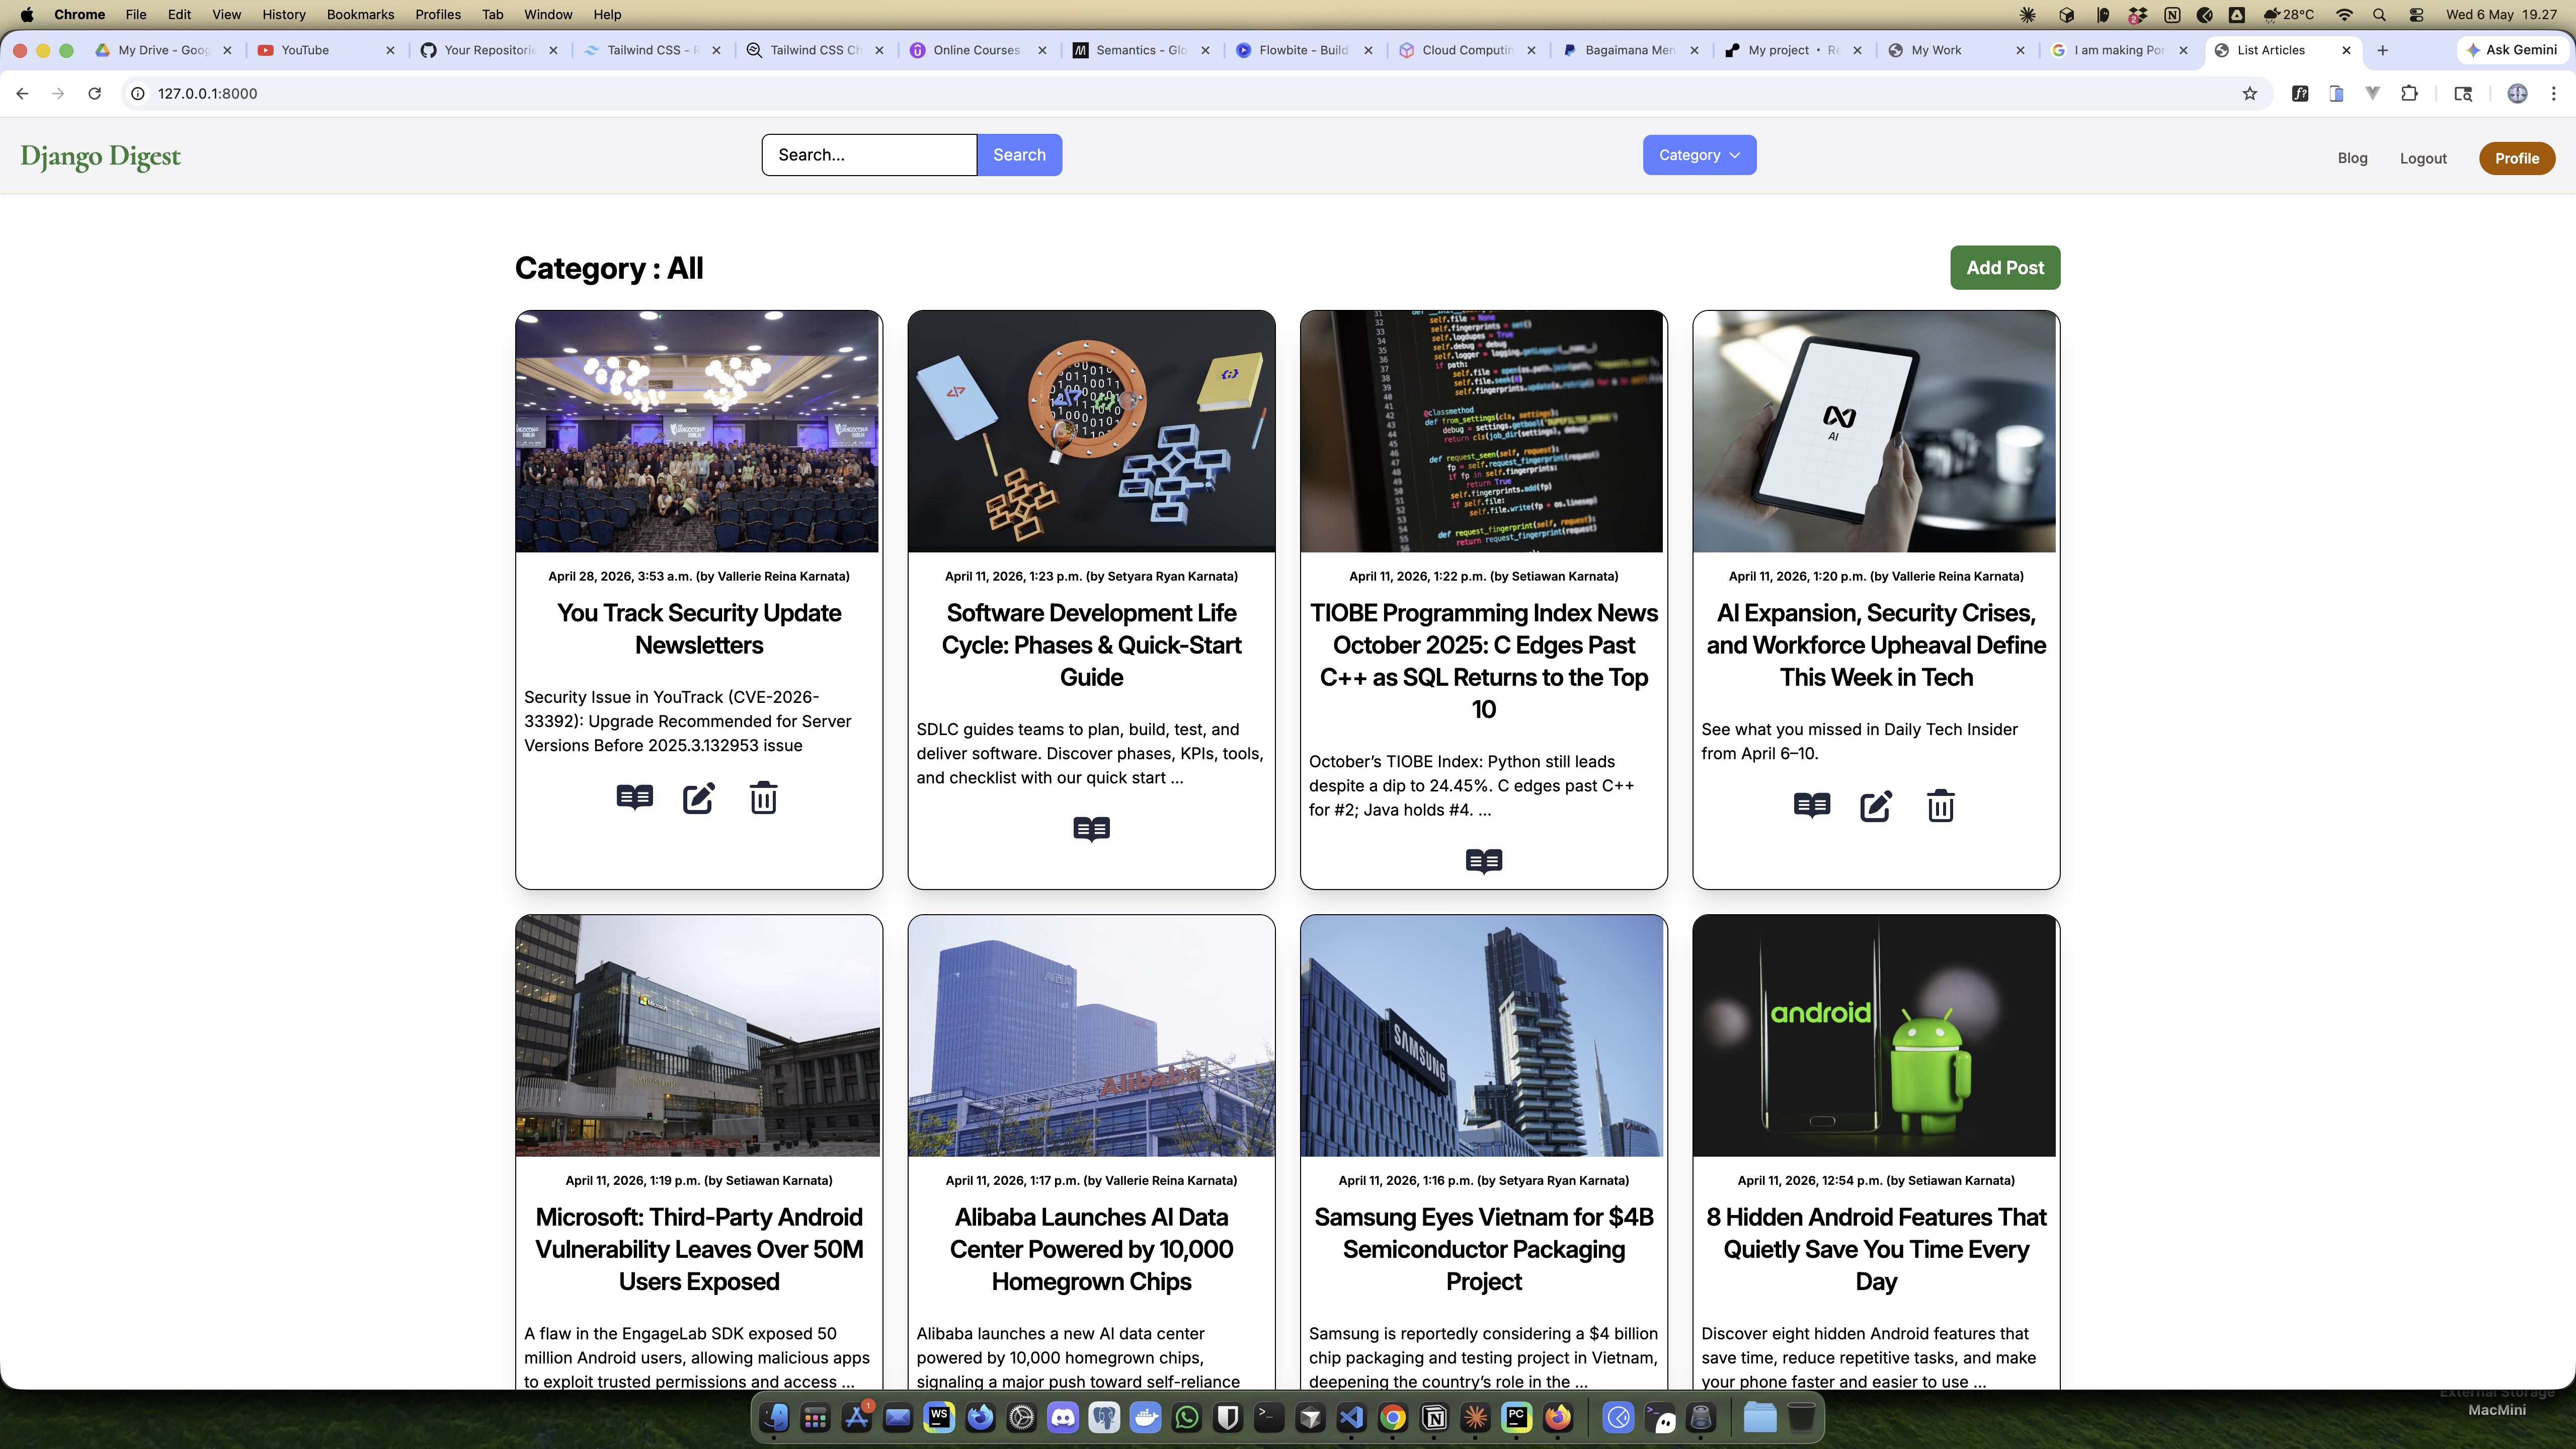Open a new Chrome tab
Image resolution: width=2576 pixels, height=1449 pixels.
(2383, 50)
